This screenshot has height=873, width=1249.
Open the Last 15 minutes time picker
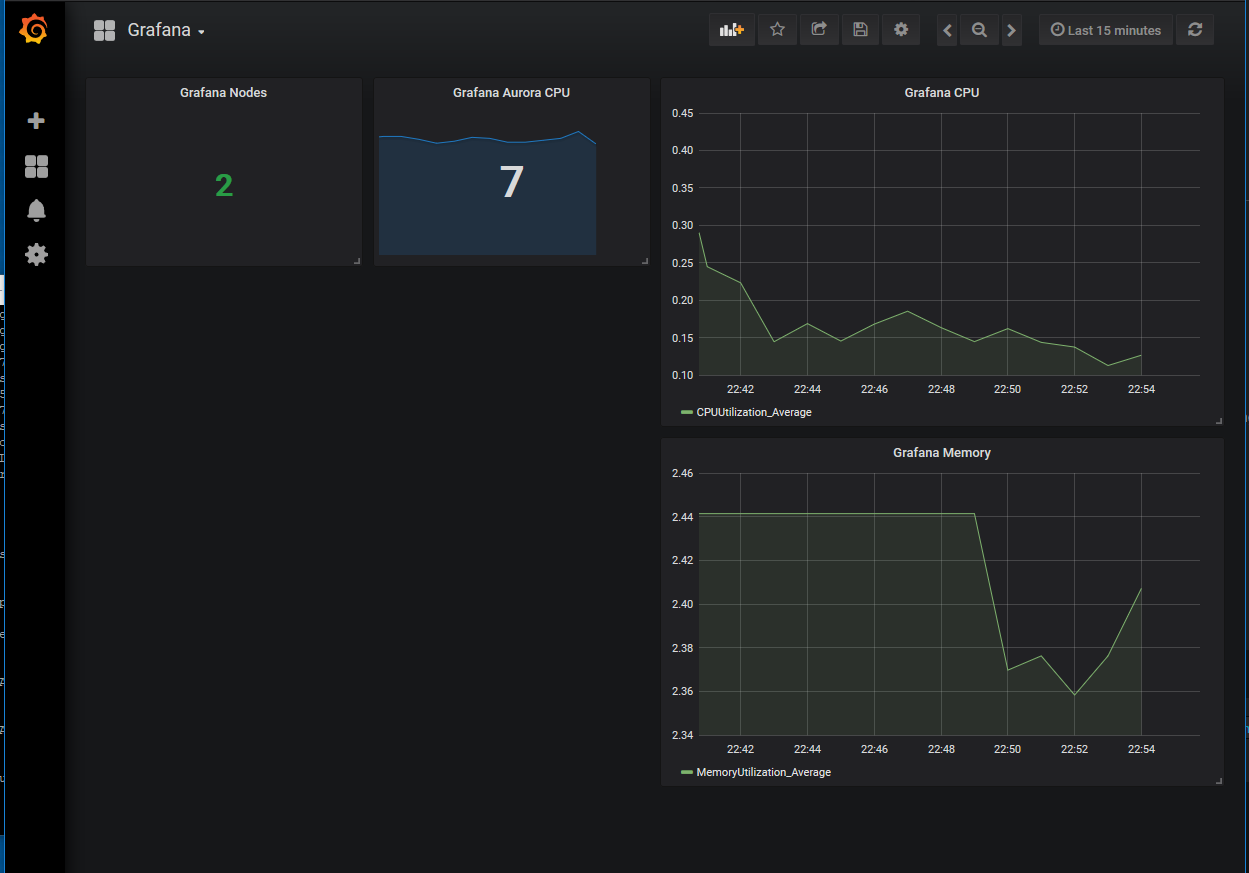coord(1106,31)
